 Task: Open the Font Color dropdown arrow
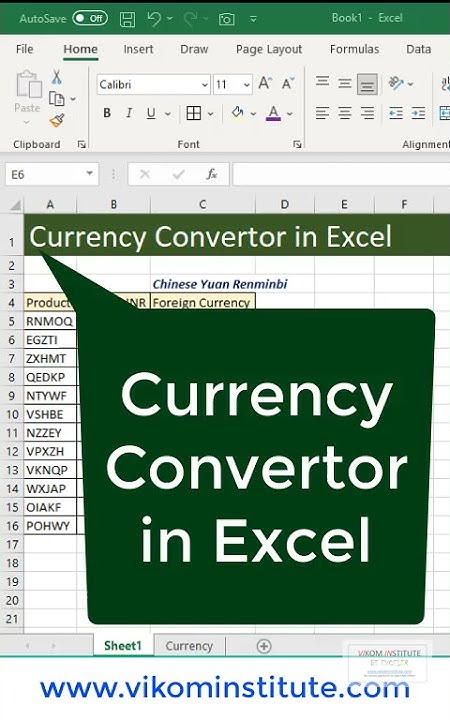tap(290, 113)
